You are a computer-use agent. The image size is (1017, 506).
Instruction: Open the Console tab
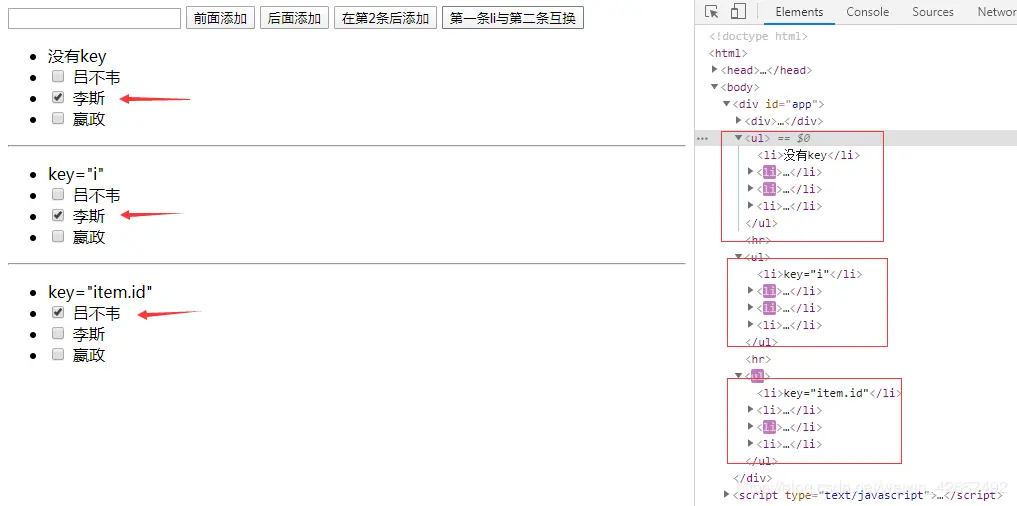coord(867,12)
